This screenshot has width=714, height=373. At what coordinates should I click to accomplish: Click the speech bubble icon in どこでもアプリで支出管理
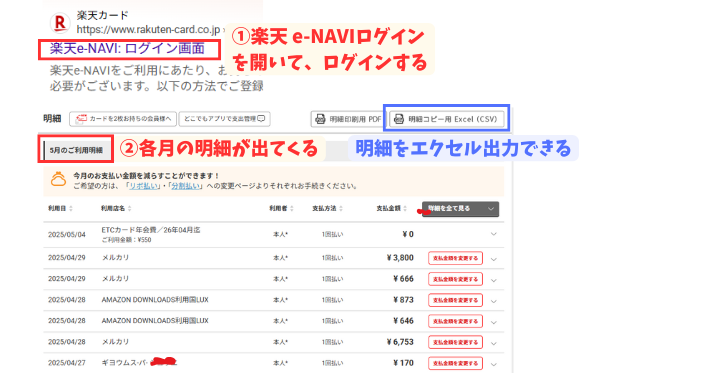coord(261,119)
